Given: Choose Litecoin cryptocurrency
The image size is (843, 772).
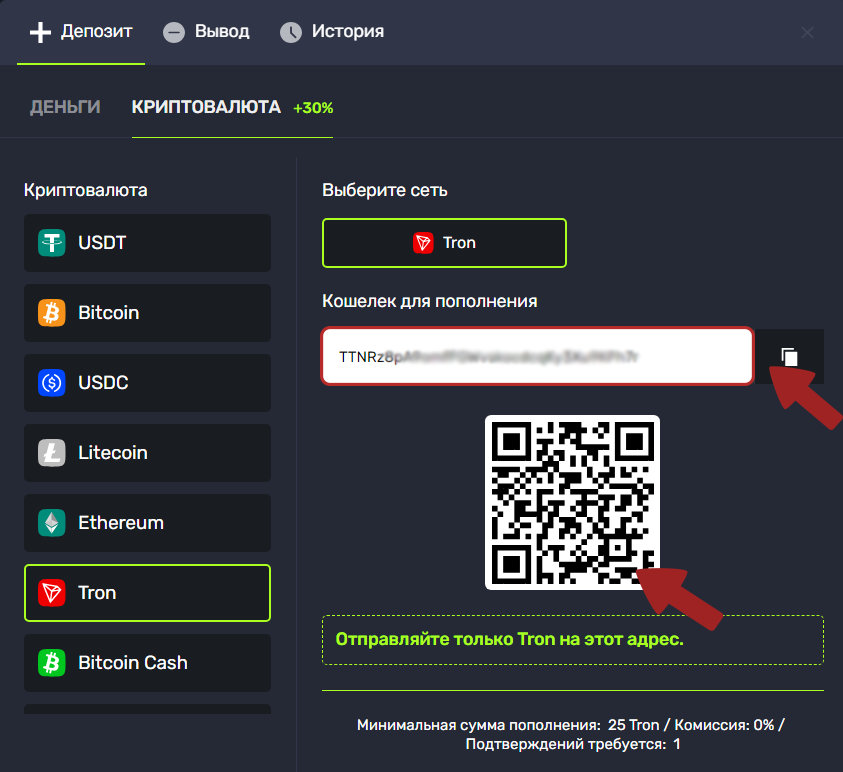Looking at the screenshot, I should pyautogui.click(x=147, y=453).
